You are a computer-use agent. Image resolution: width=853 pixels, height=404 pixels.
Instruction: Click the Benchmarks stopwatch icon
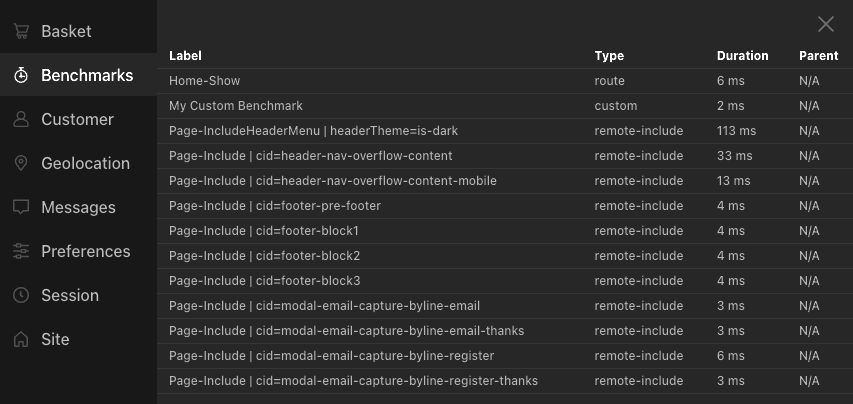point(20,75)
